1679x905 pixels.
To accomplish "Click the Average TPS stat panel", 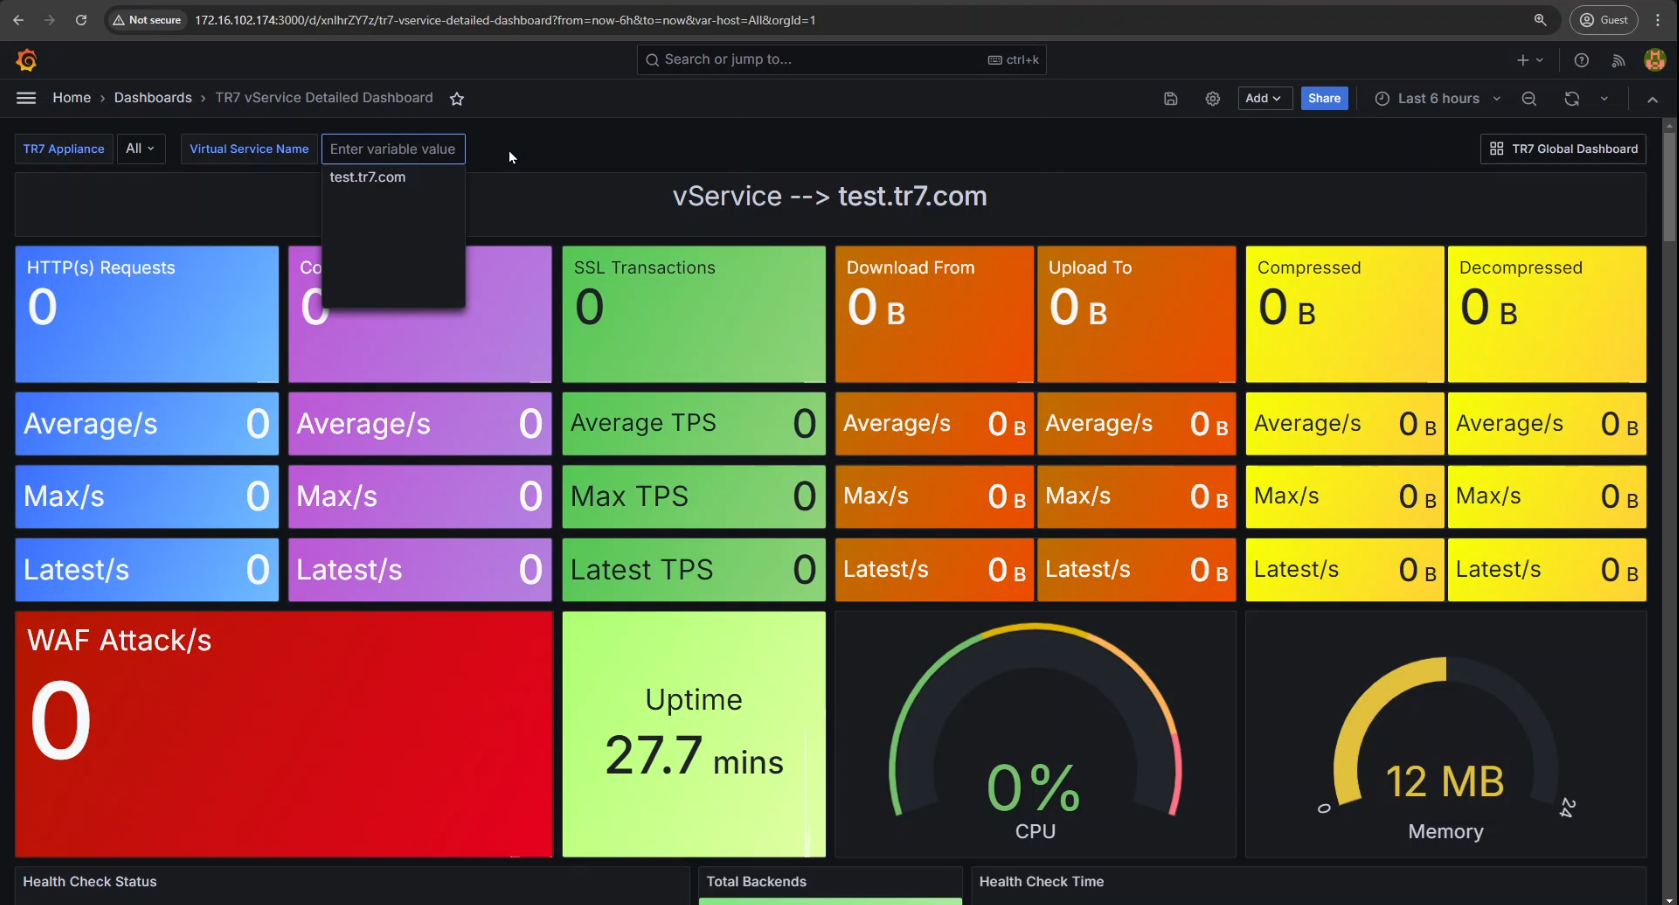I will 694,424.
